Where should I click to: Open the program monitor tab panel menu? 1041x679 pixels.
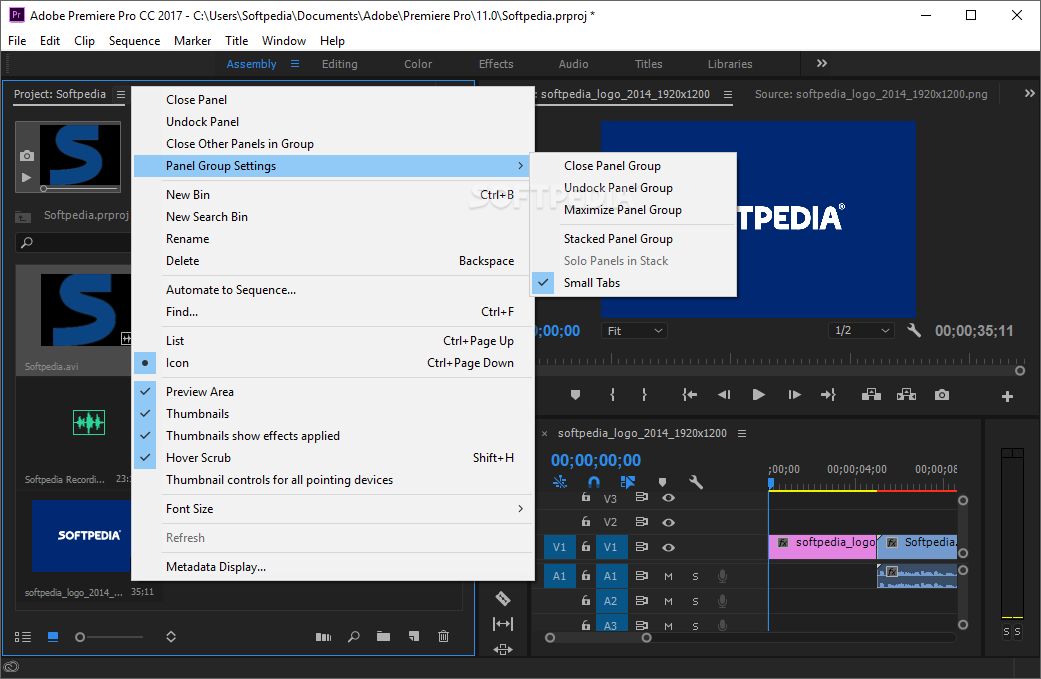pyautogui.click(x=728, y=94)
